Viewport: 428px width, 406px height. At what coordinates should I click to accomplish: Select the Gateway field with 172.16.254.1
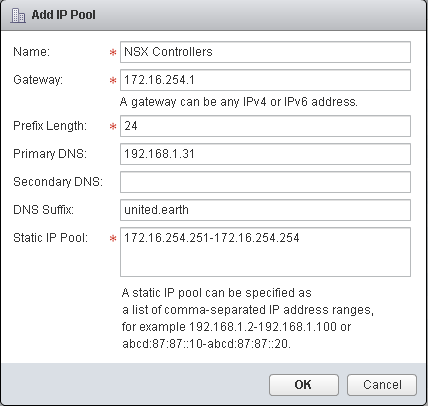coord(265,80)
